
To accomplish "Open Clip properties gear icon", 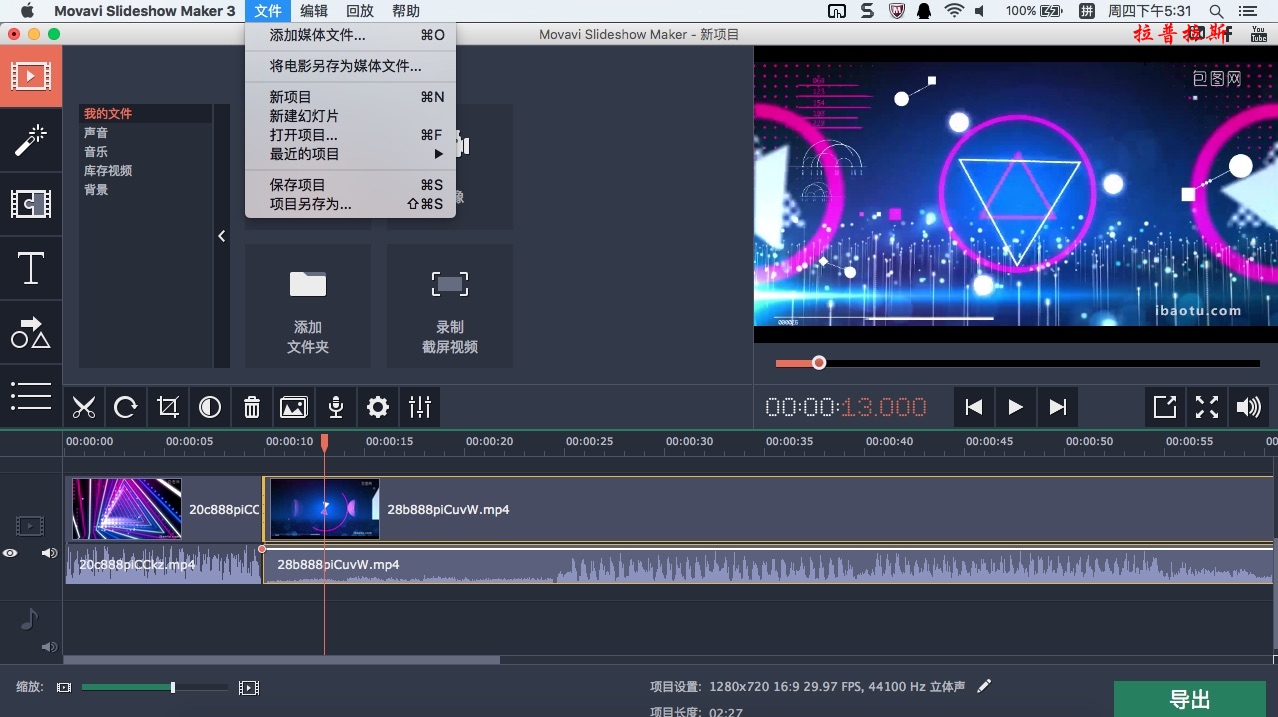I will coord(378,407).
